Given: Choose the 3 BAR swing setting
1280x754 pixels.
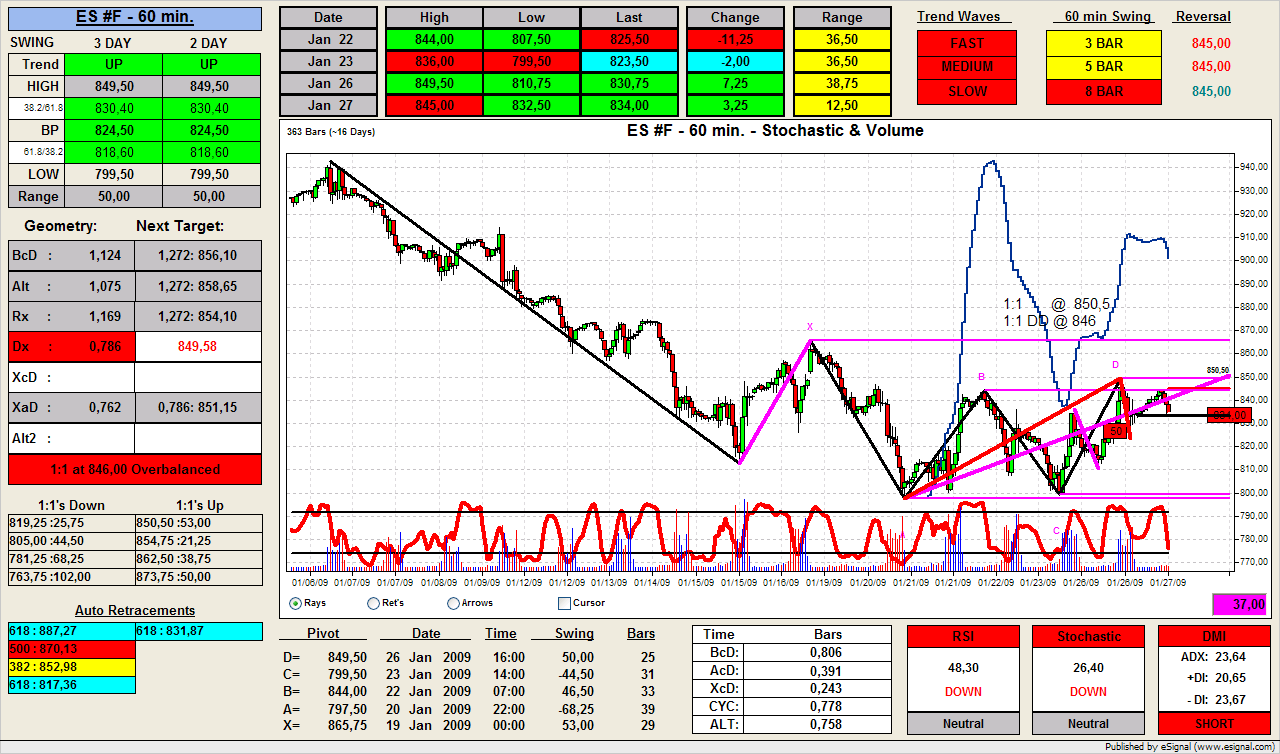Looking at the screenshot, I should 1103,43.
